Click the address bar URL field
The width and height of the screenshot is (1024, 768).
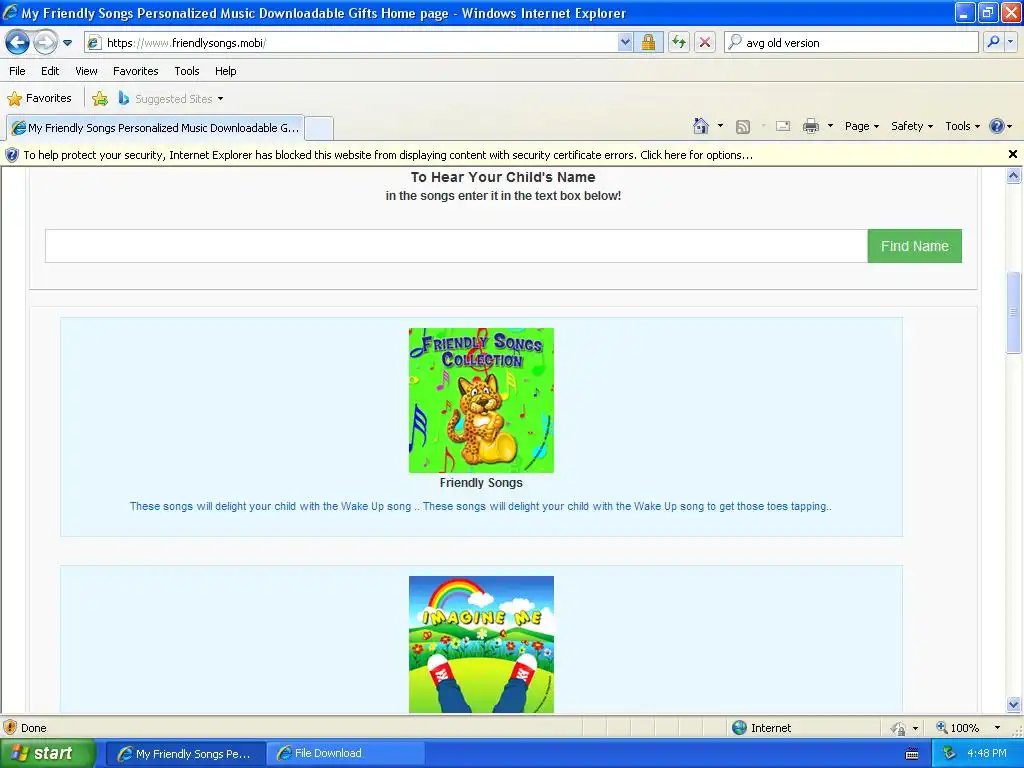pyautogui.click(x=353, y=43)
